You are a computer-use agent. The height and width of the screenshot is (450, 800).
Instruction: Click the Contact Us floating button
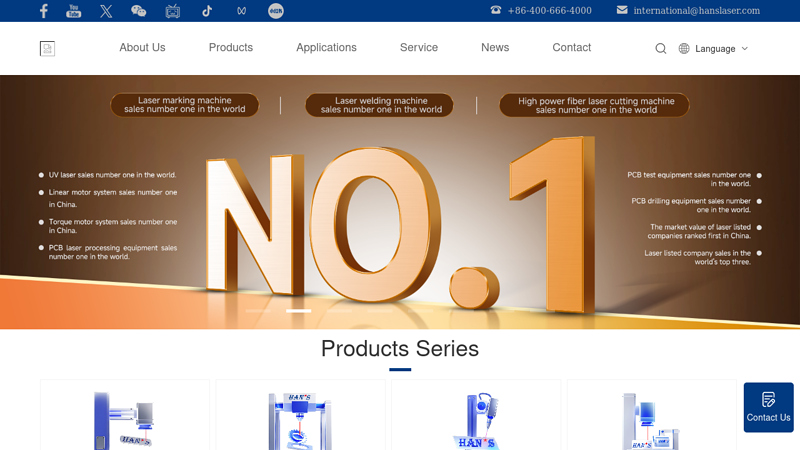point(768,407)
